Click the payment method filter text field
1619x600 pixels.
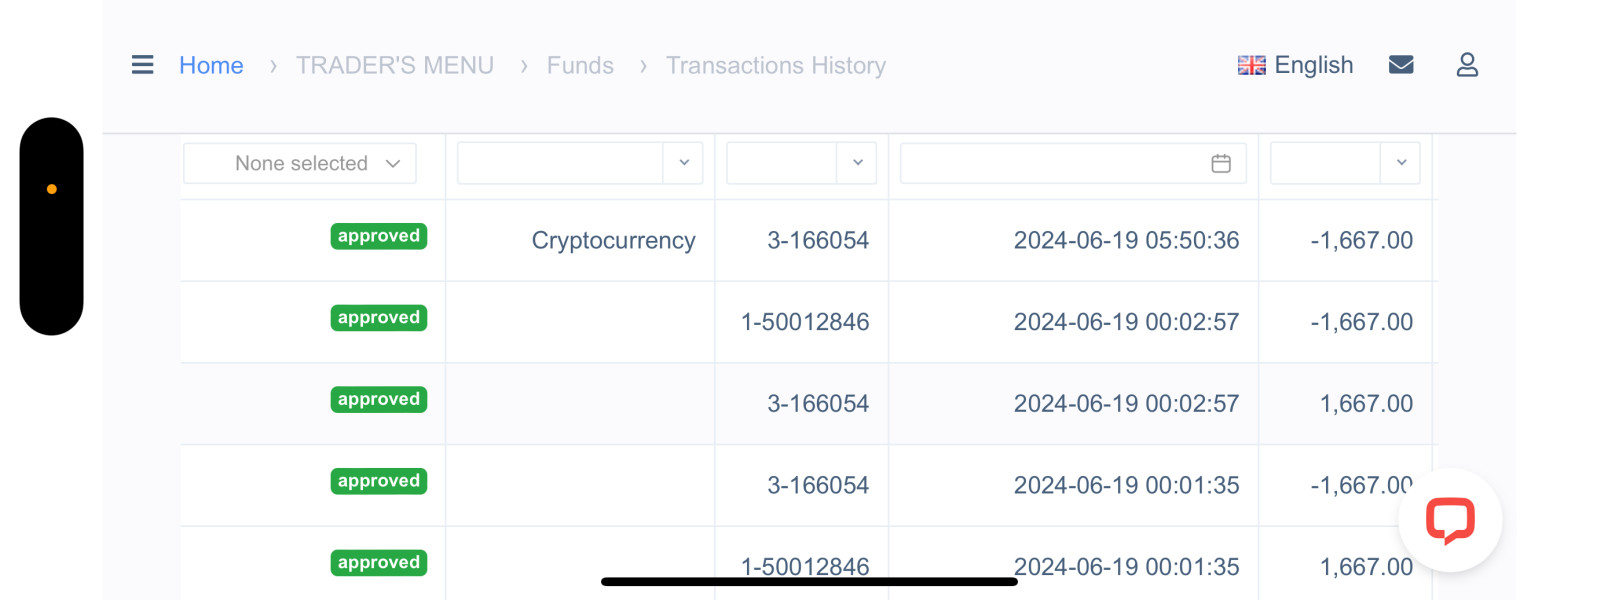560,163
